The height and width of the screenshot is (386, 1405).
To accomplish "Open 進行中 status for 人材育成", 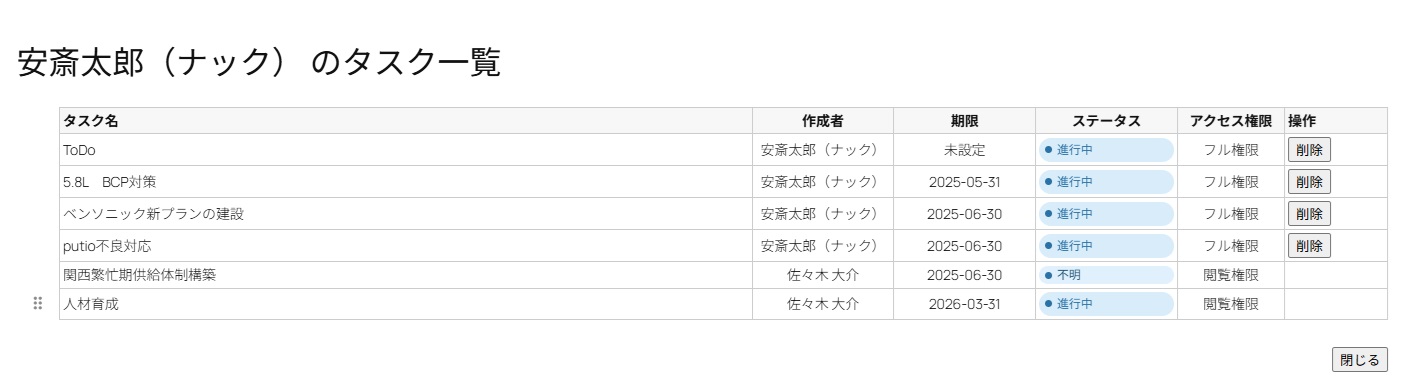I will (1106, 304).
